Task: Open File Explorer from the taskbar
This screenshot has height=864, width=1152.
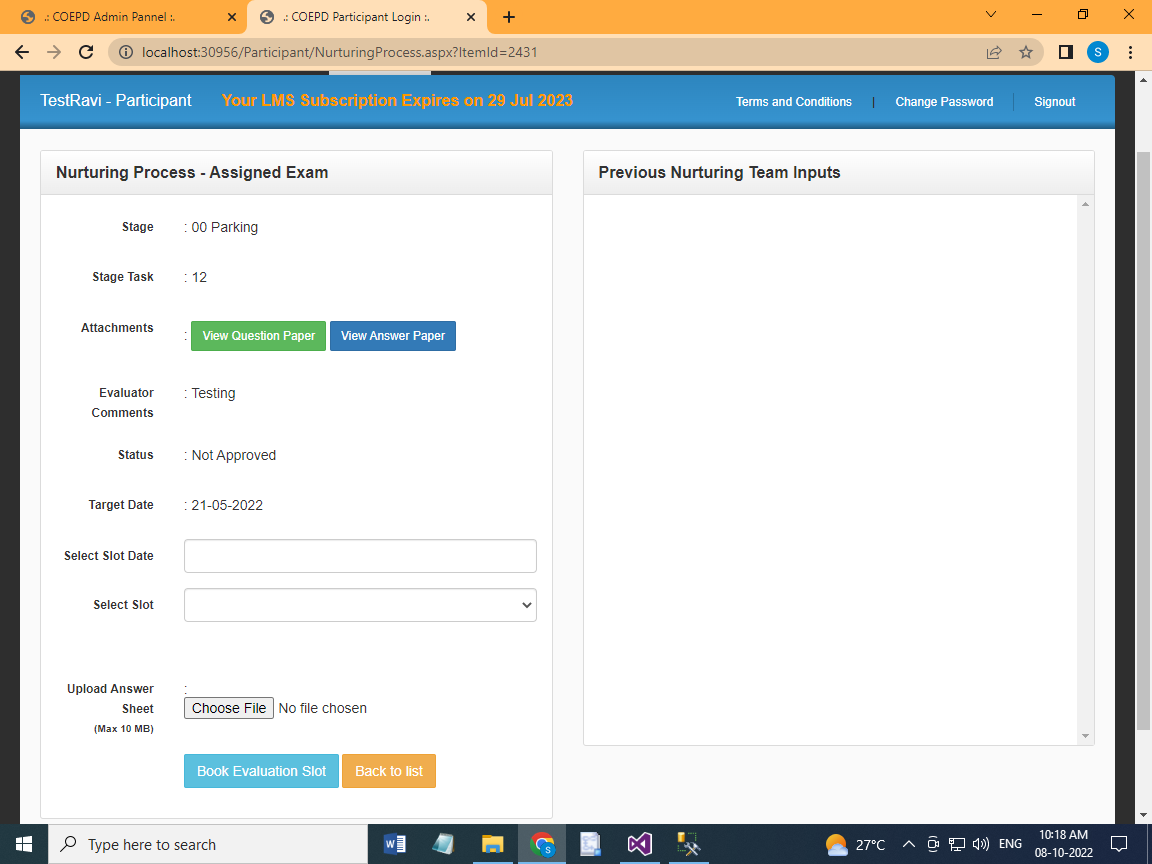Action: click(x=492, y=844)
